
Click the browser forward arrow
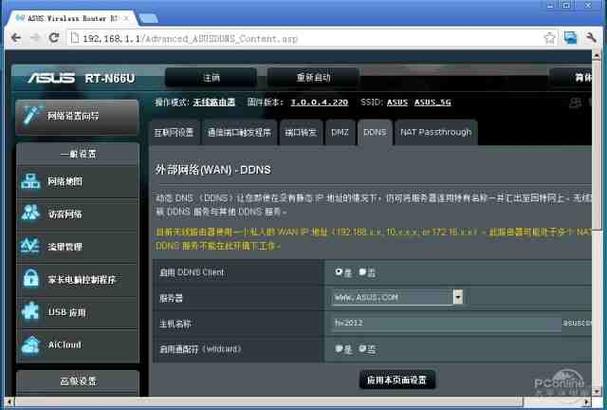[x=35, y=38]
